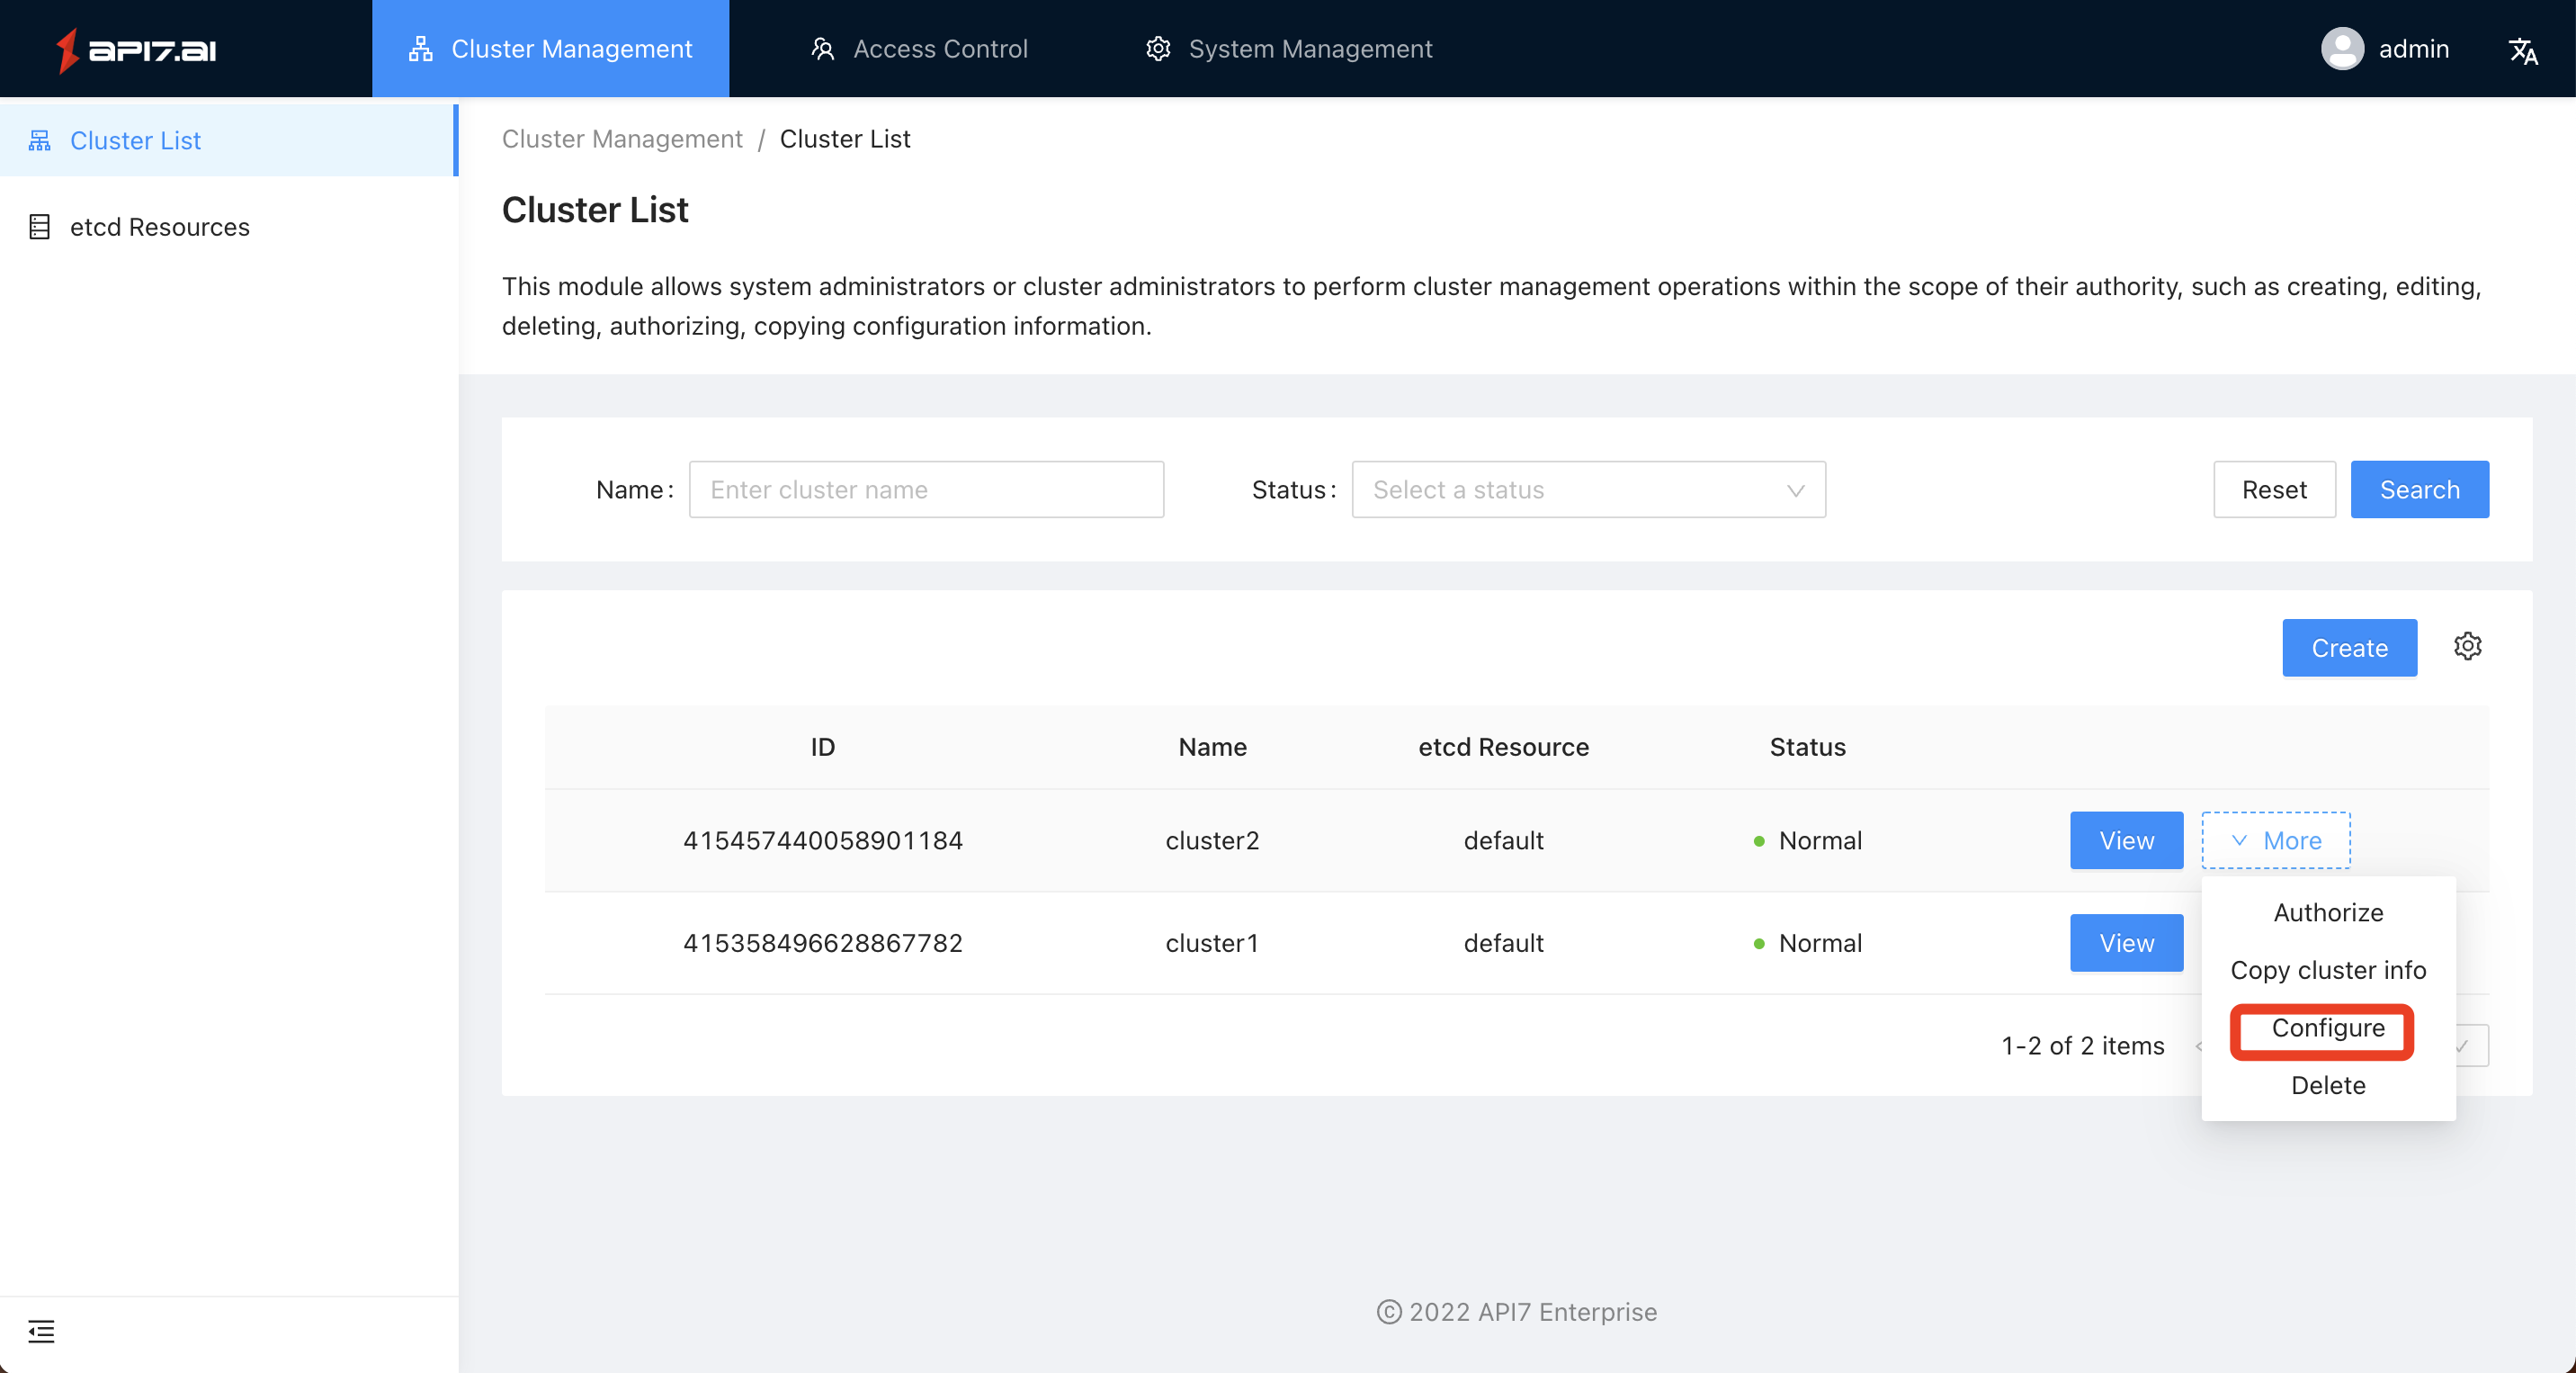The width and height of the screenshot is (2576, 1373).
Task: Click the admin user avatar
Action: point(2341,49)
